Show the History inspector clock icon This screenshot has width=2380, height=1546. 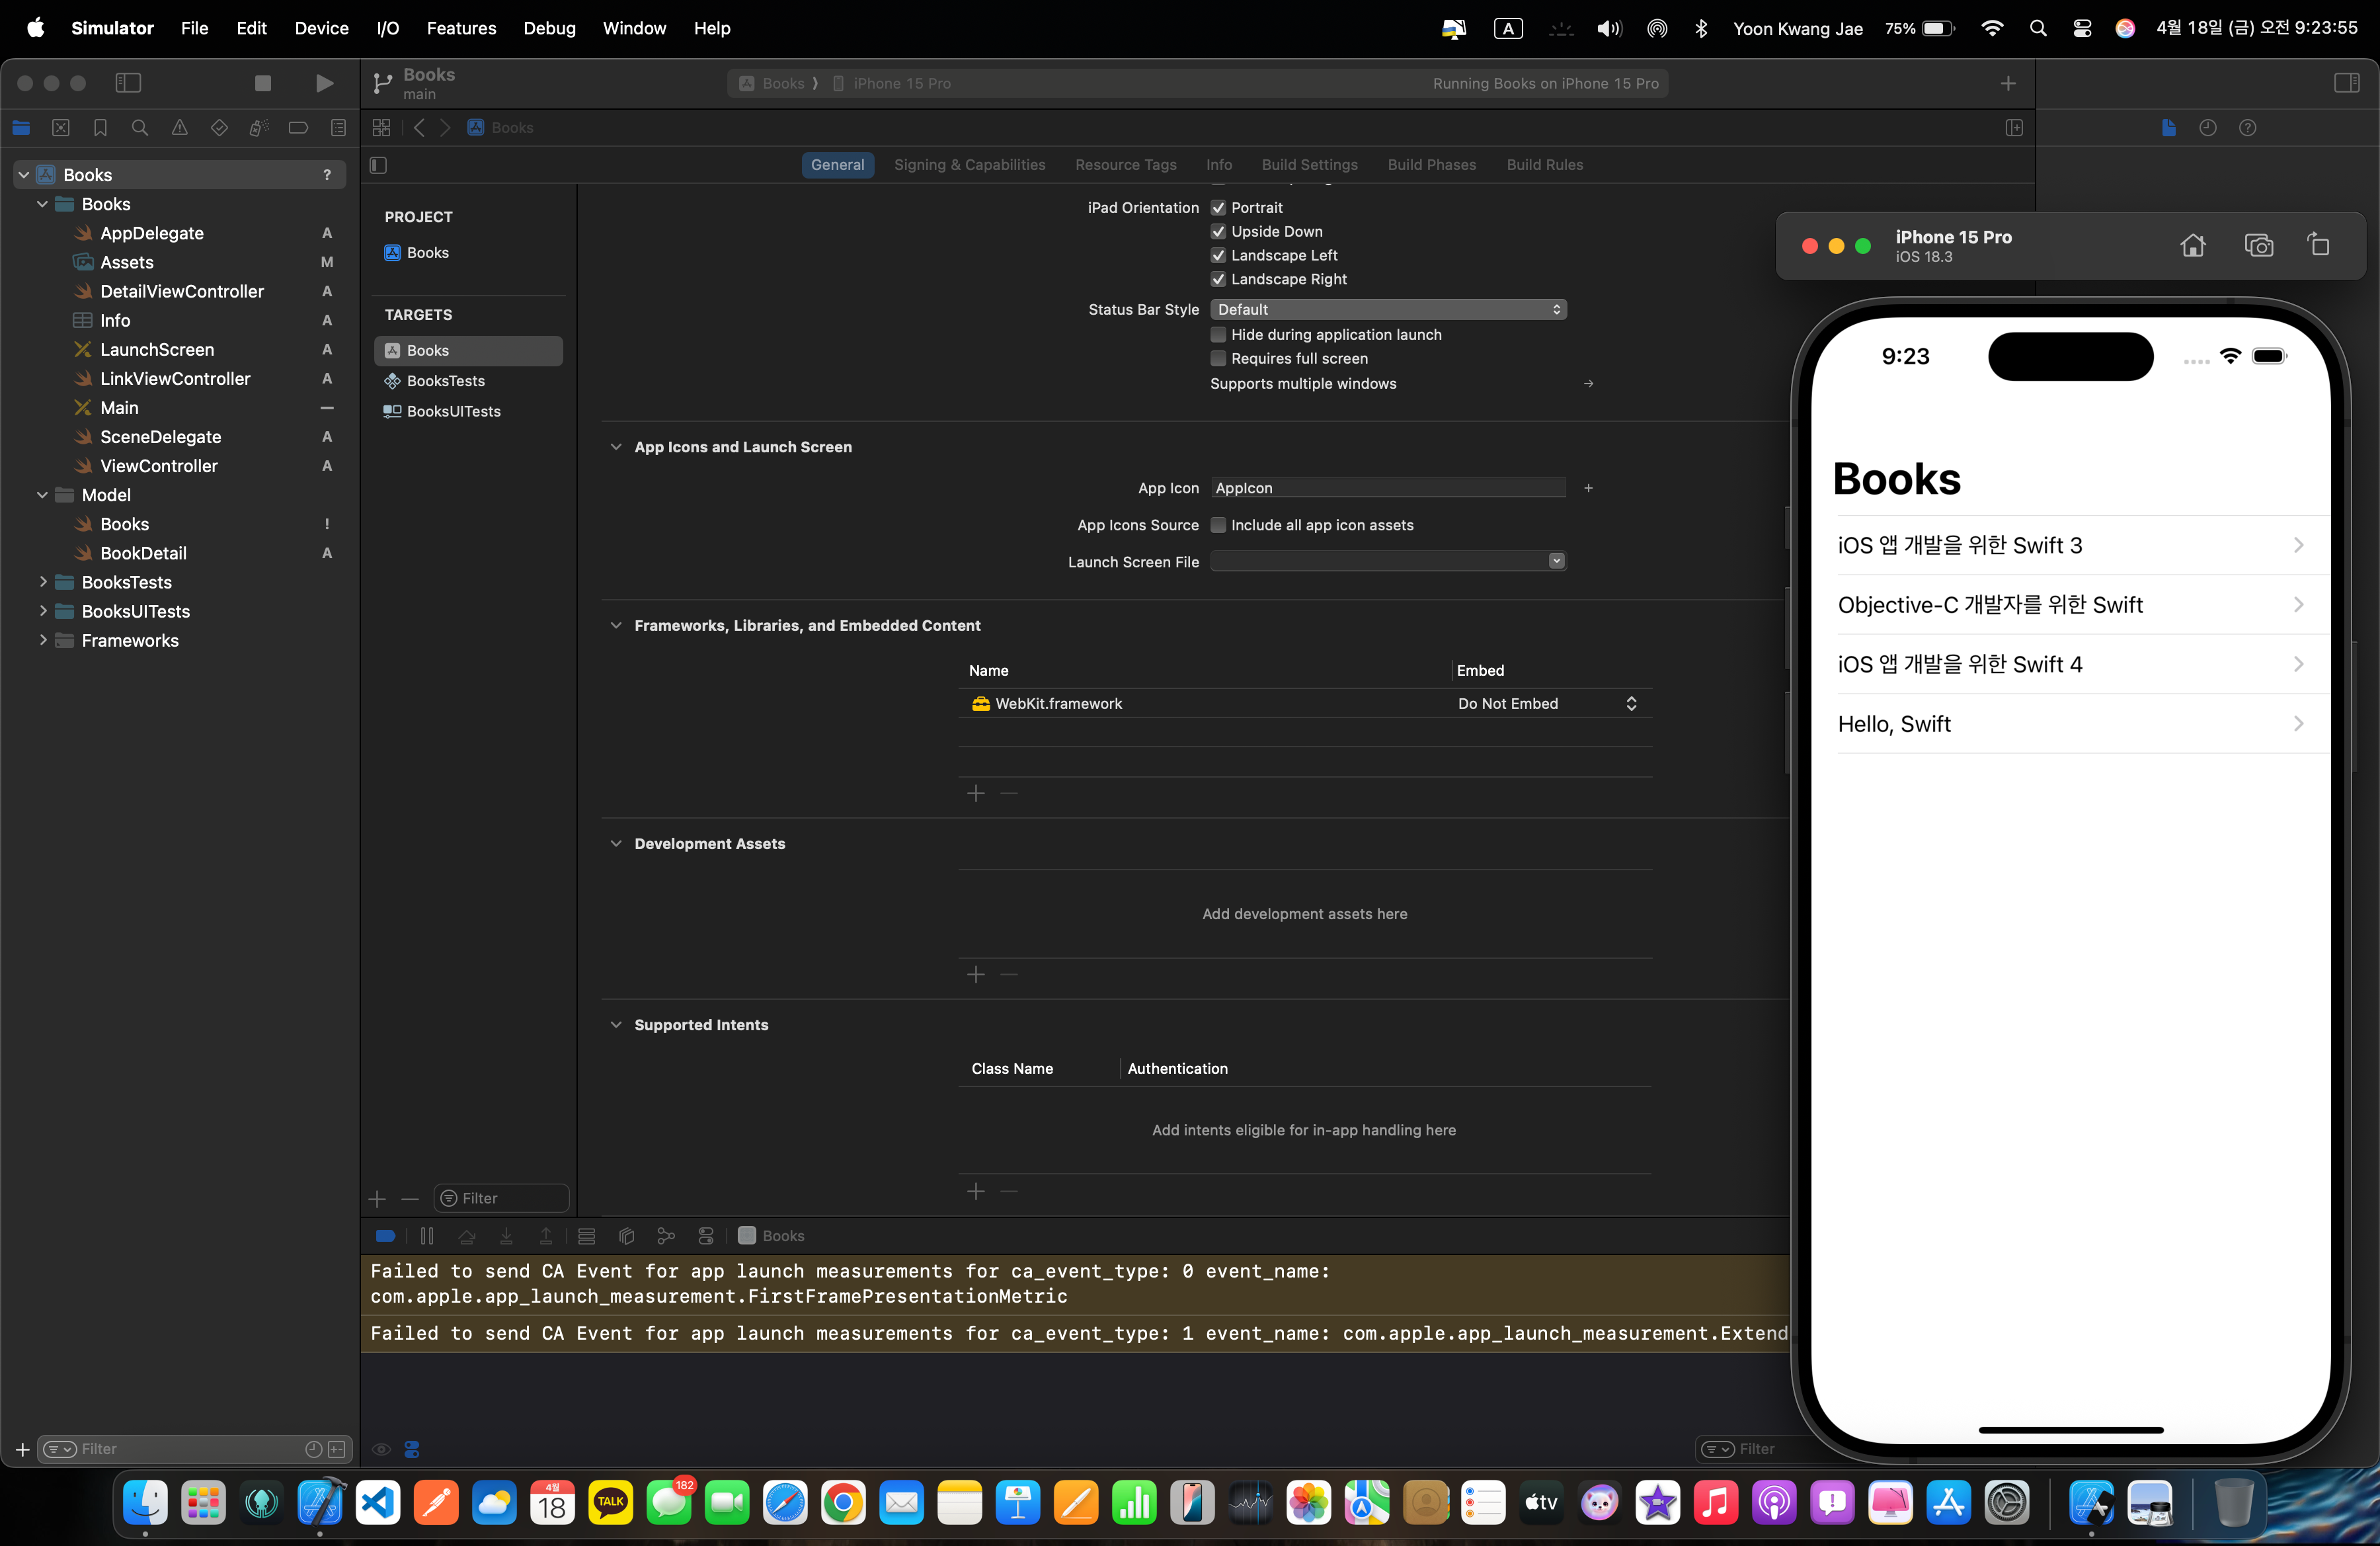(2208, 128)
